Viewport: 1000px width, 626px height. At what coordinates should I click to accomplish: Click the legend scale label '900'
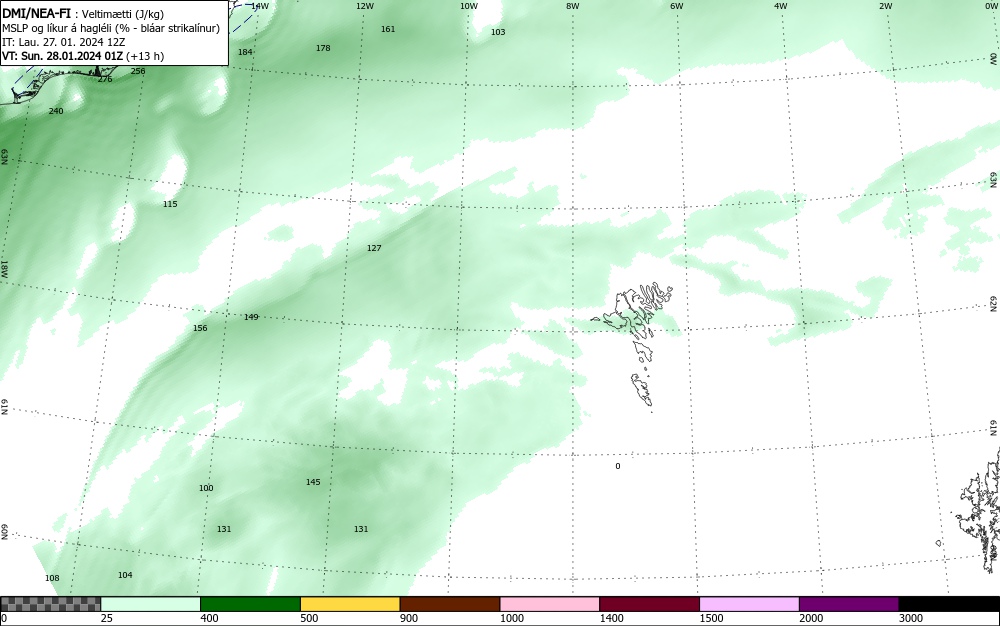click(x=409, y=618)
